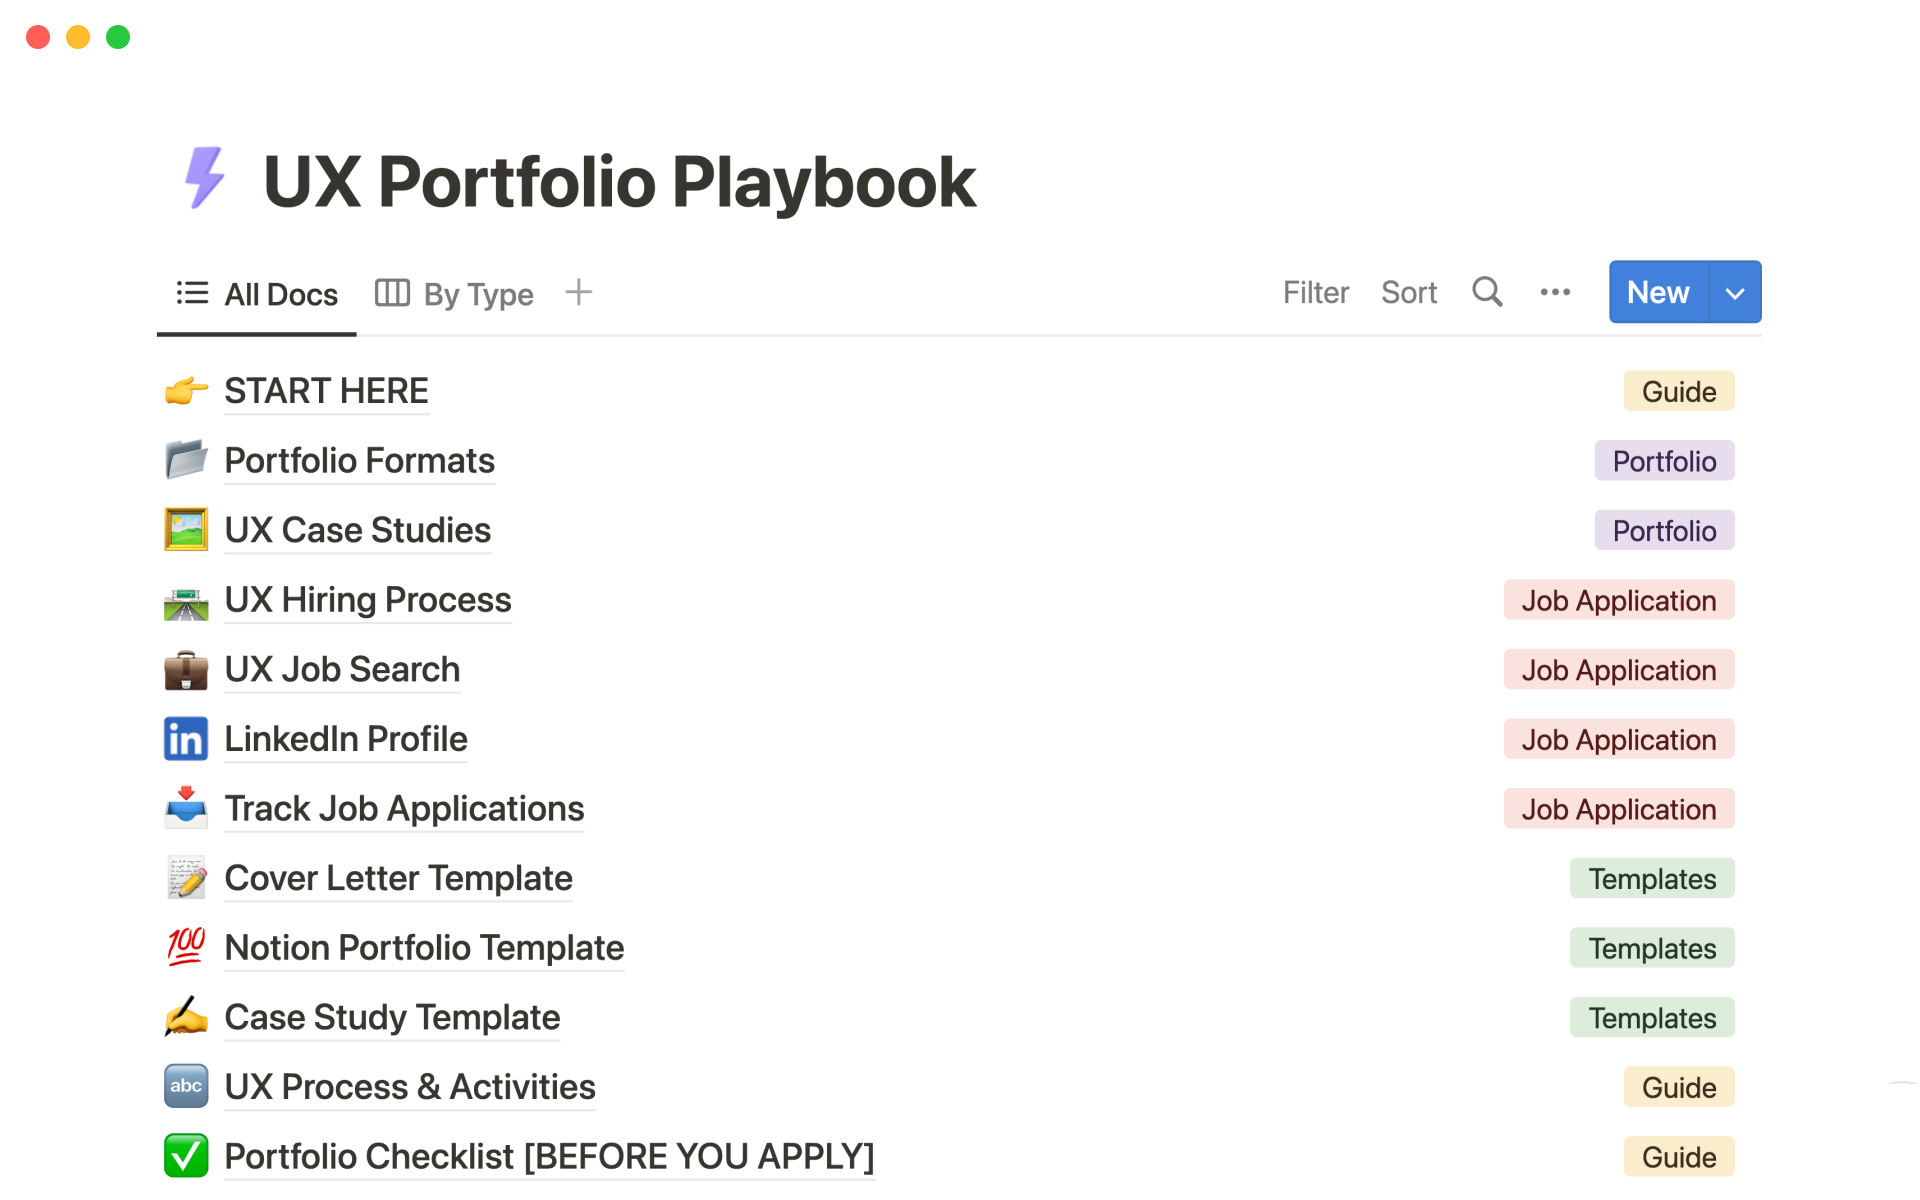Click the search magnifier icon
This screenshot has width=1920, height=1200.
pos(1487,292)
